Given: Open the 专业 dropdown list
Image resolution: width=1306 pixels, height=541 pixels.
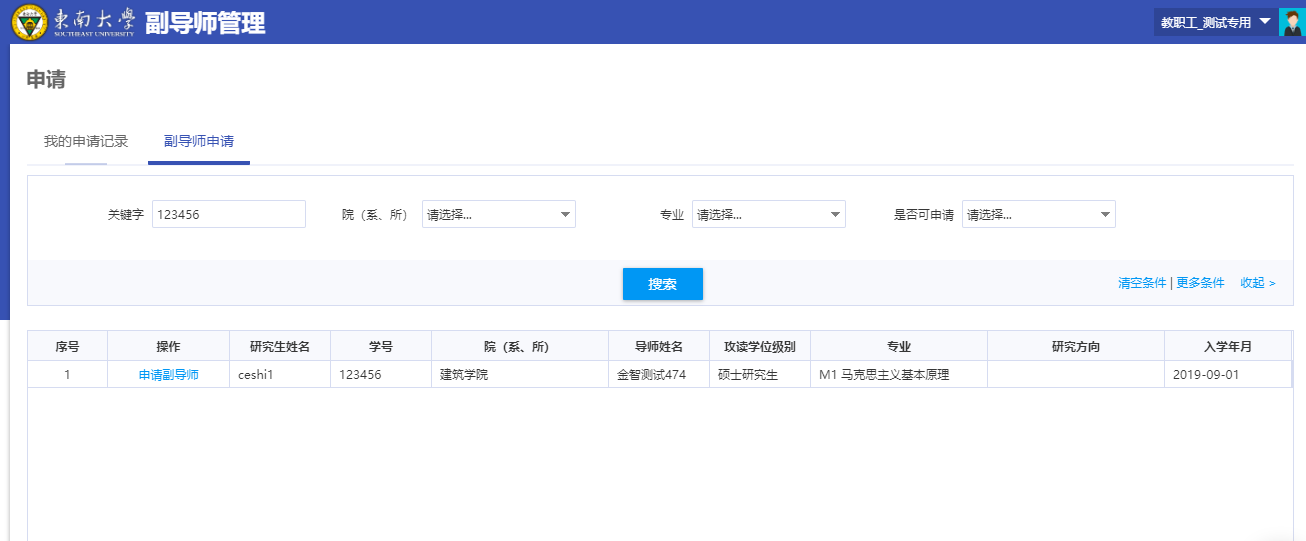Looking at the screenshot, I should [768, 214].
